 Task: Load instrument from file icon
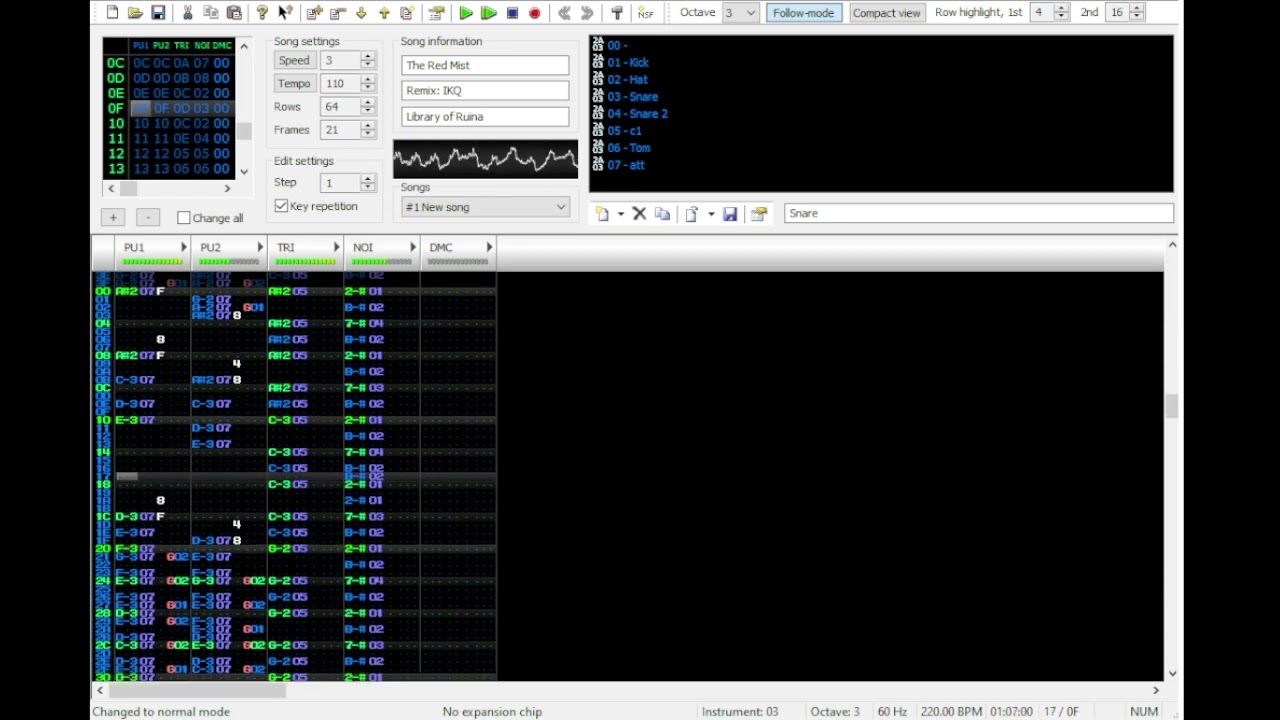point(692,214)
